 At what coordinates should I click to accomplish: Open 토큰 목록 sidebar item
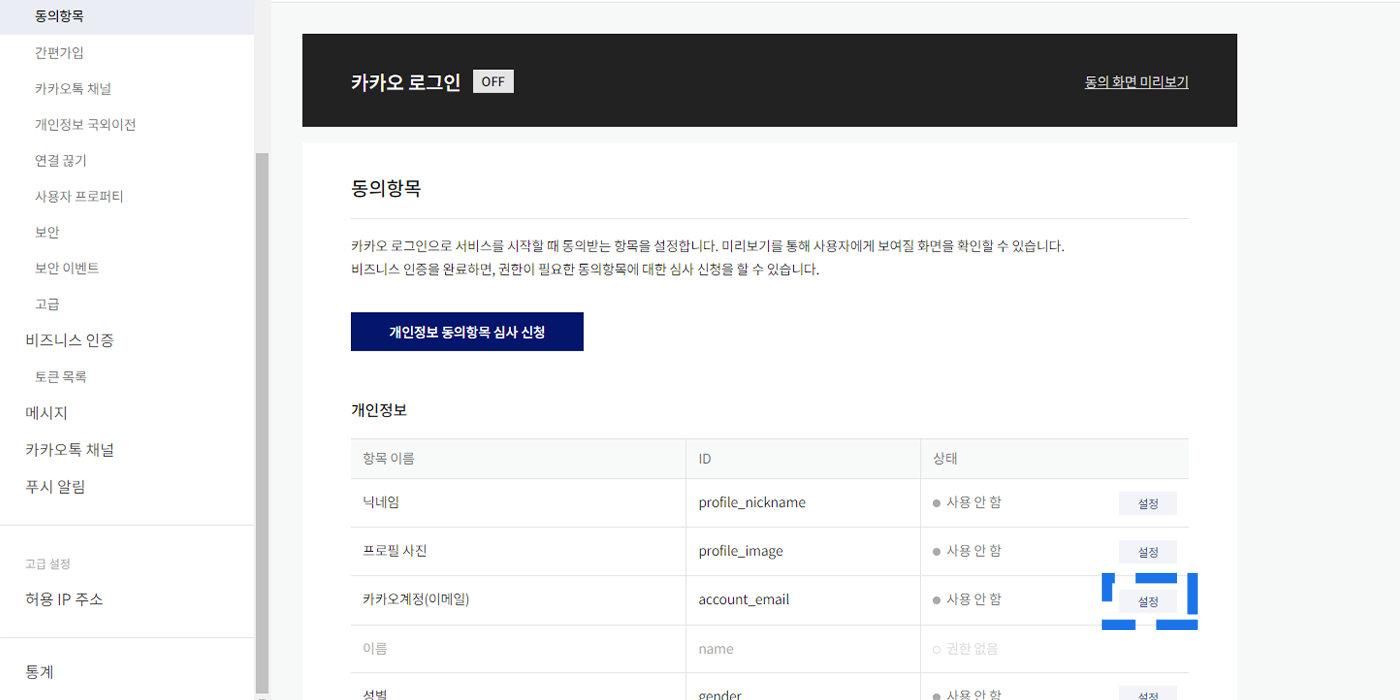pos(60,376)
